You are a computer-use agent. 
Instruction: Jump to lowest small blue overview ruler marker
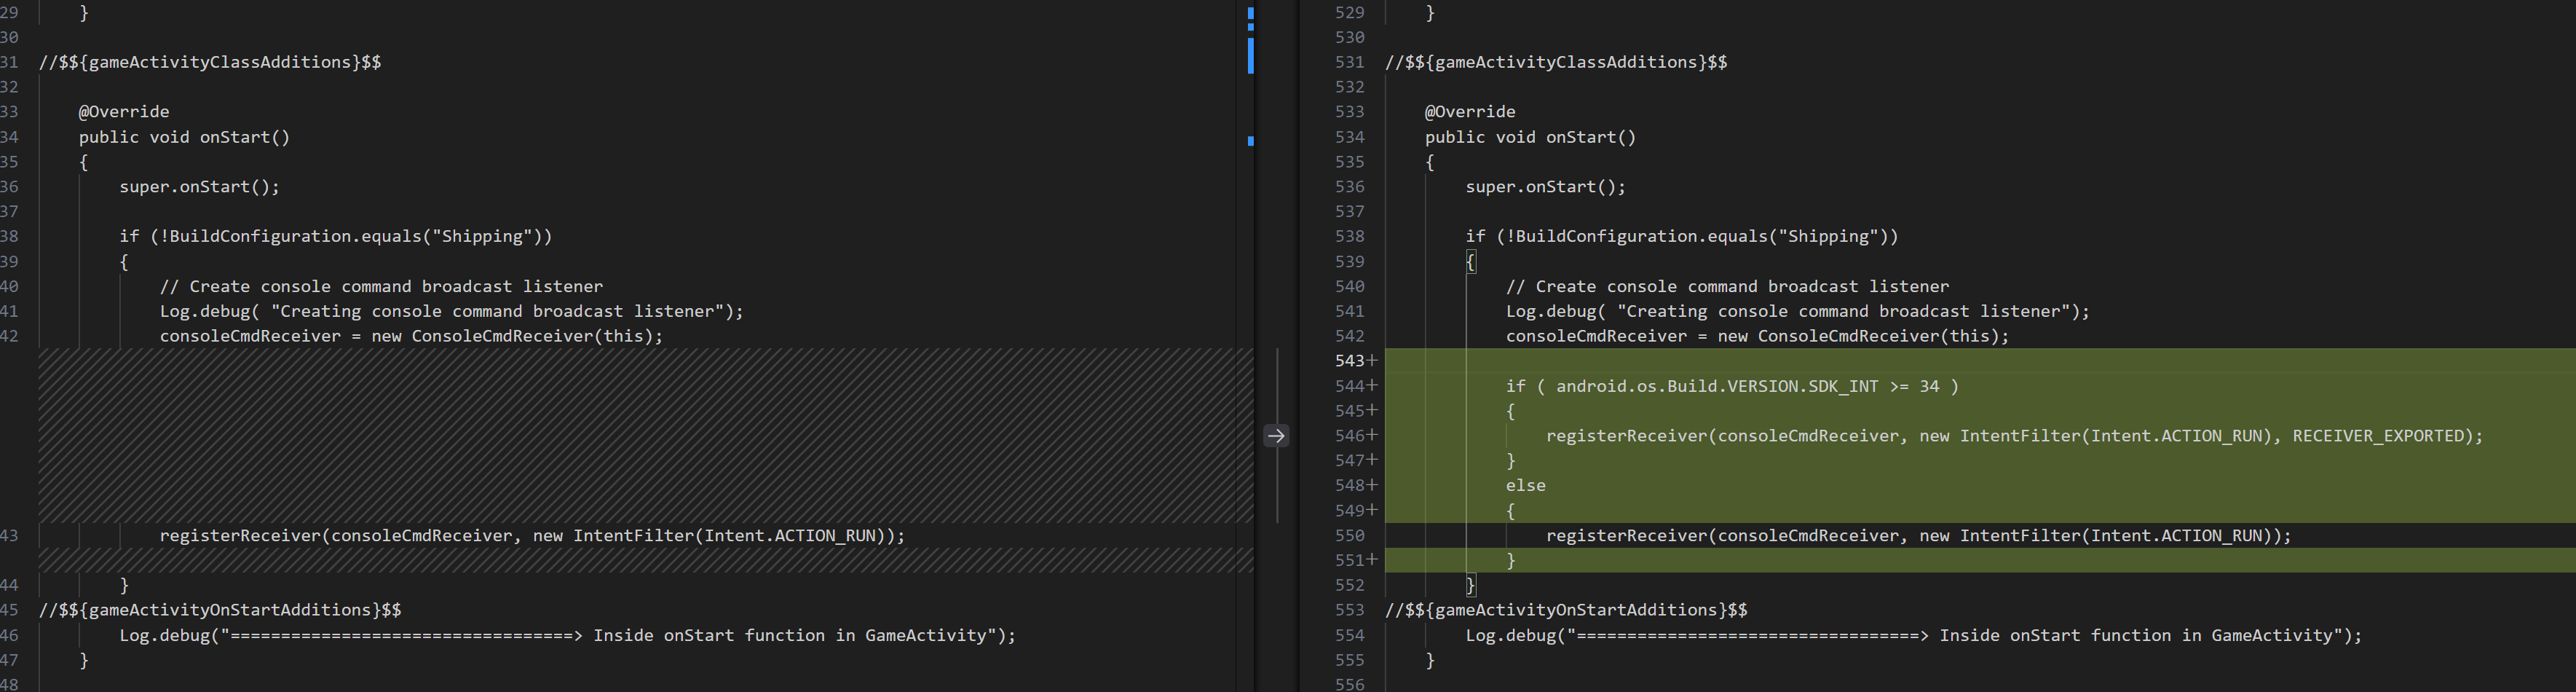point(1250,141)
